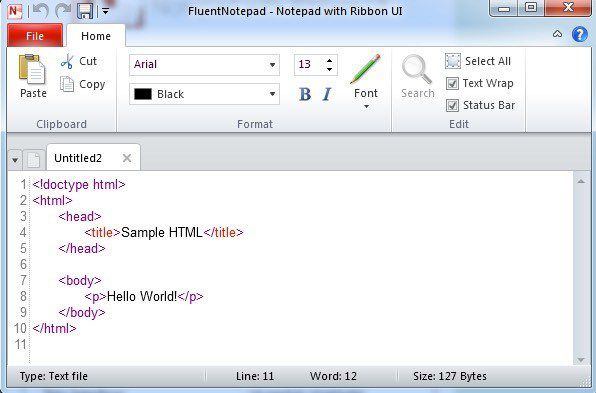
Task: Copy the selection with the Copy button
Action: tap(82, 84)
